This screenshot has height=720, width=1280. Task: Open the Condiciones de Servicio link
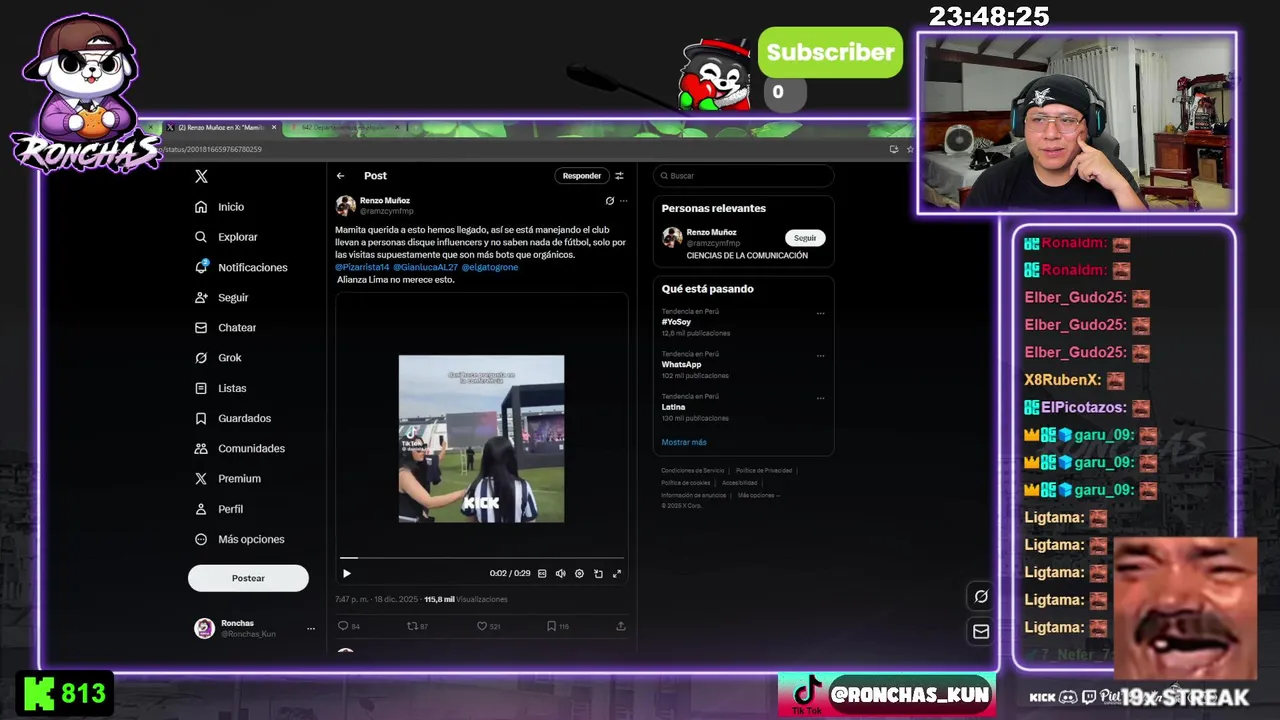click(692, 470)
